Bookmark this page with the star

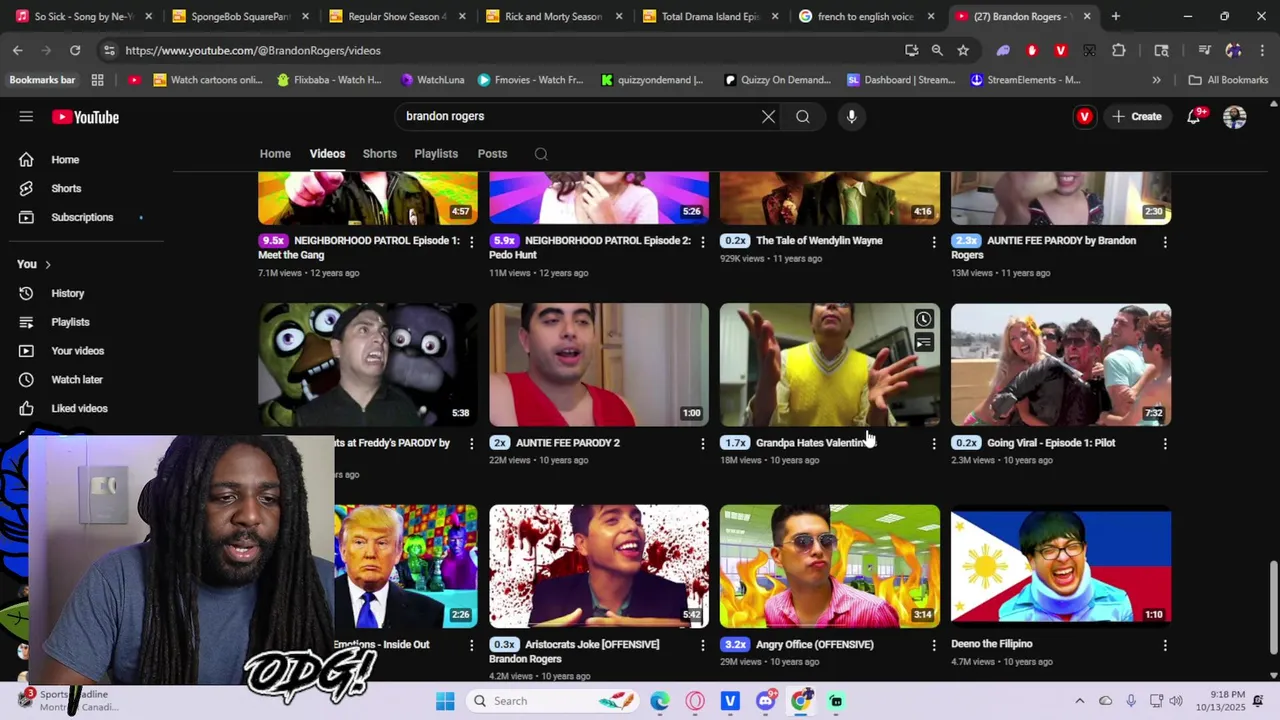(963, 50)
